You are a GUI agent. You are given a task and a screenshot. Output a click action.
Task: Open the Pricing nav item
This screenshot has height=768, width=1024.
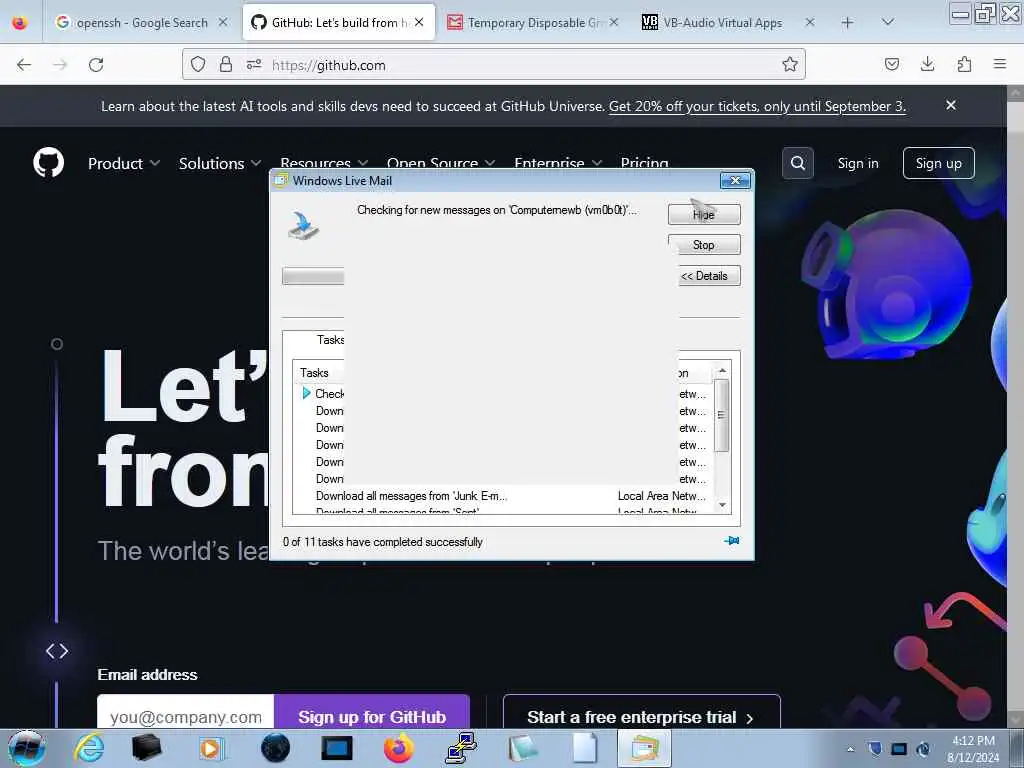(x=645, y=163)
